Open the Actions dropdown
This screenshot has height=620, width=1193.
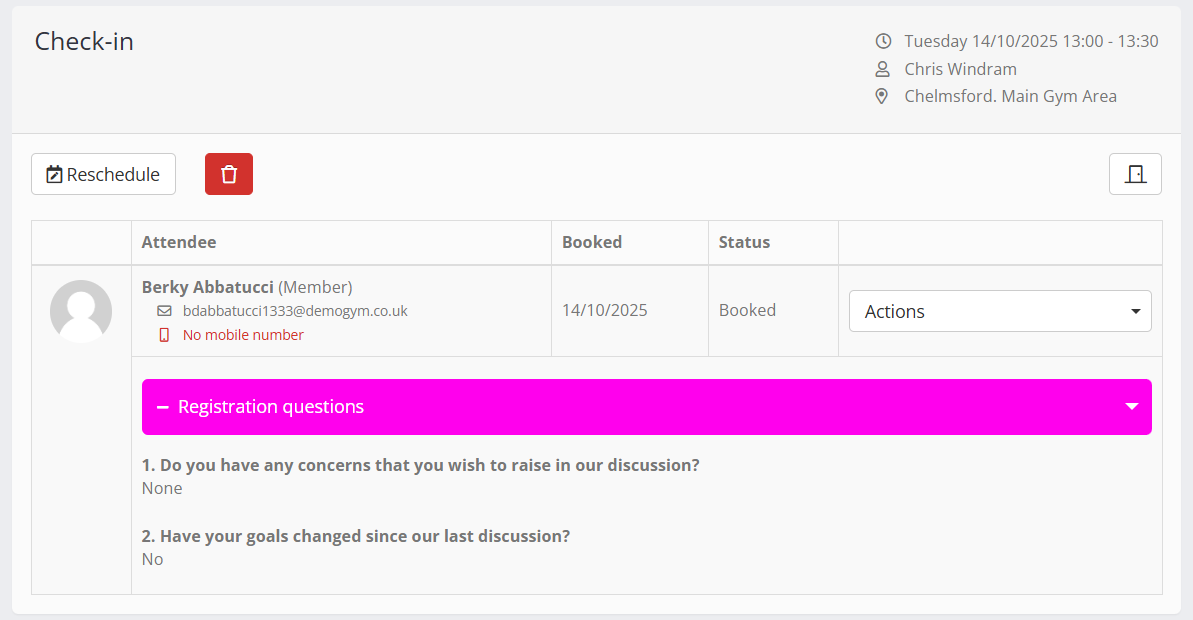[1000, 311]
